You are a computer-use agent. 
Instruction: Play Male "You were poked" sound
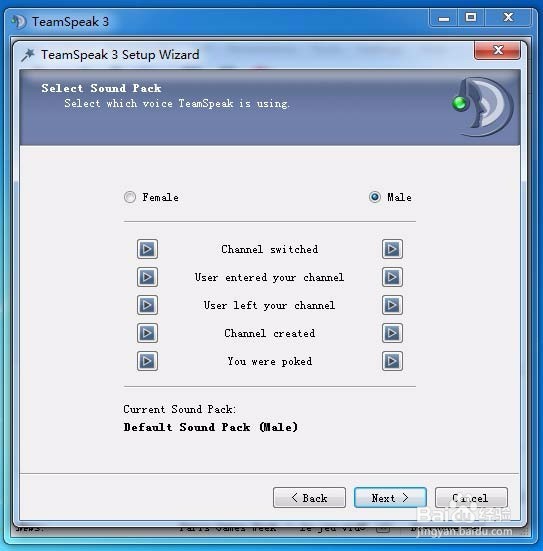tap(392, 361)
